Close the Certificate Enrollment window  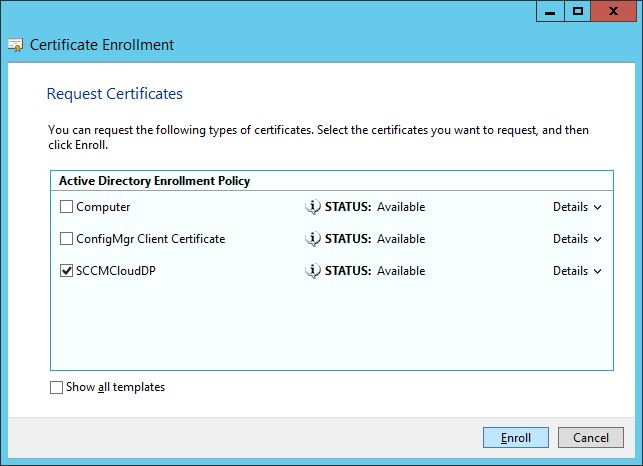(614, 11)
